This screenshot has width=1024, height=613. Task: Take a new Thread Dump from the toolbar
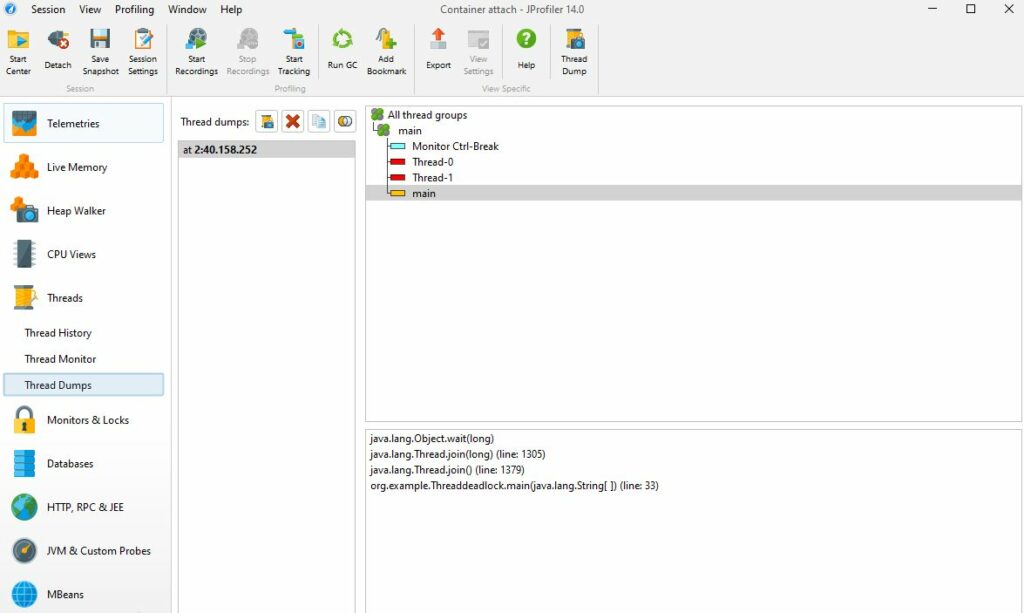point(574,52)
